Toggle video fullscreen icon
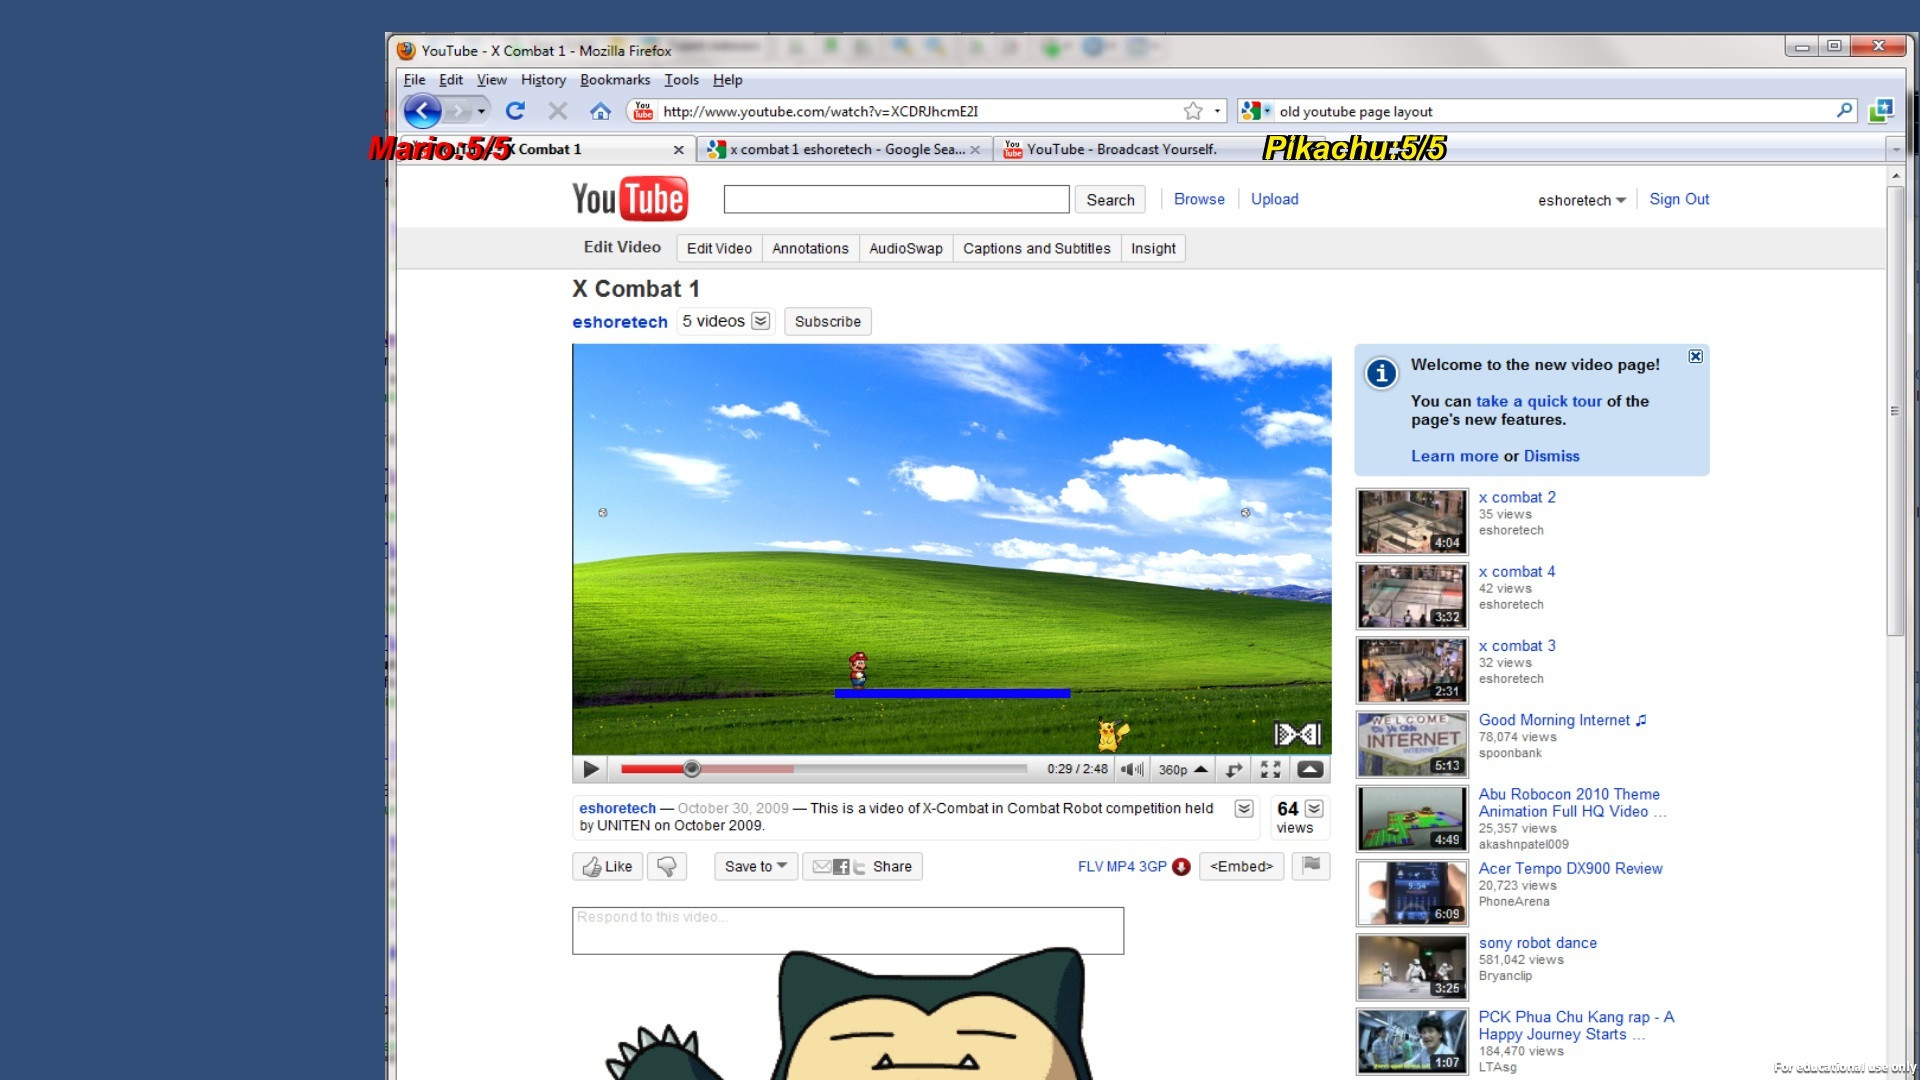 point(1270,769)
